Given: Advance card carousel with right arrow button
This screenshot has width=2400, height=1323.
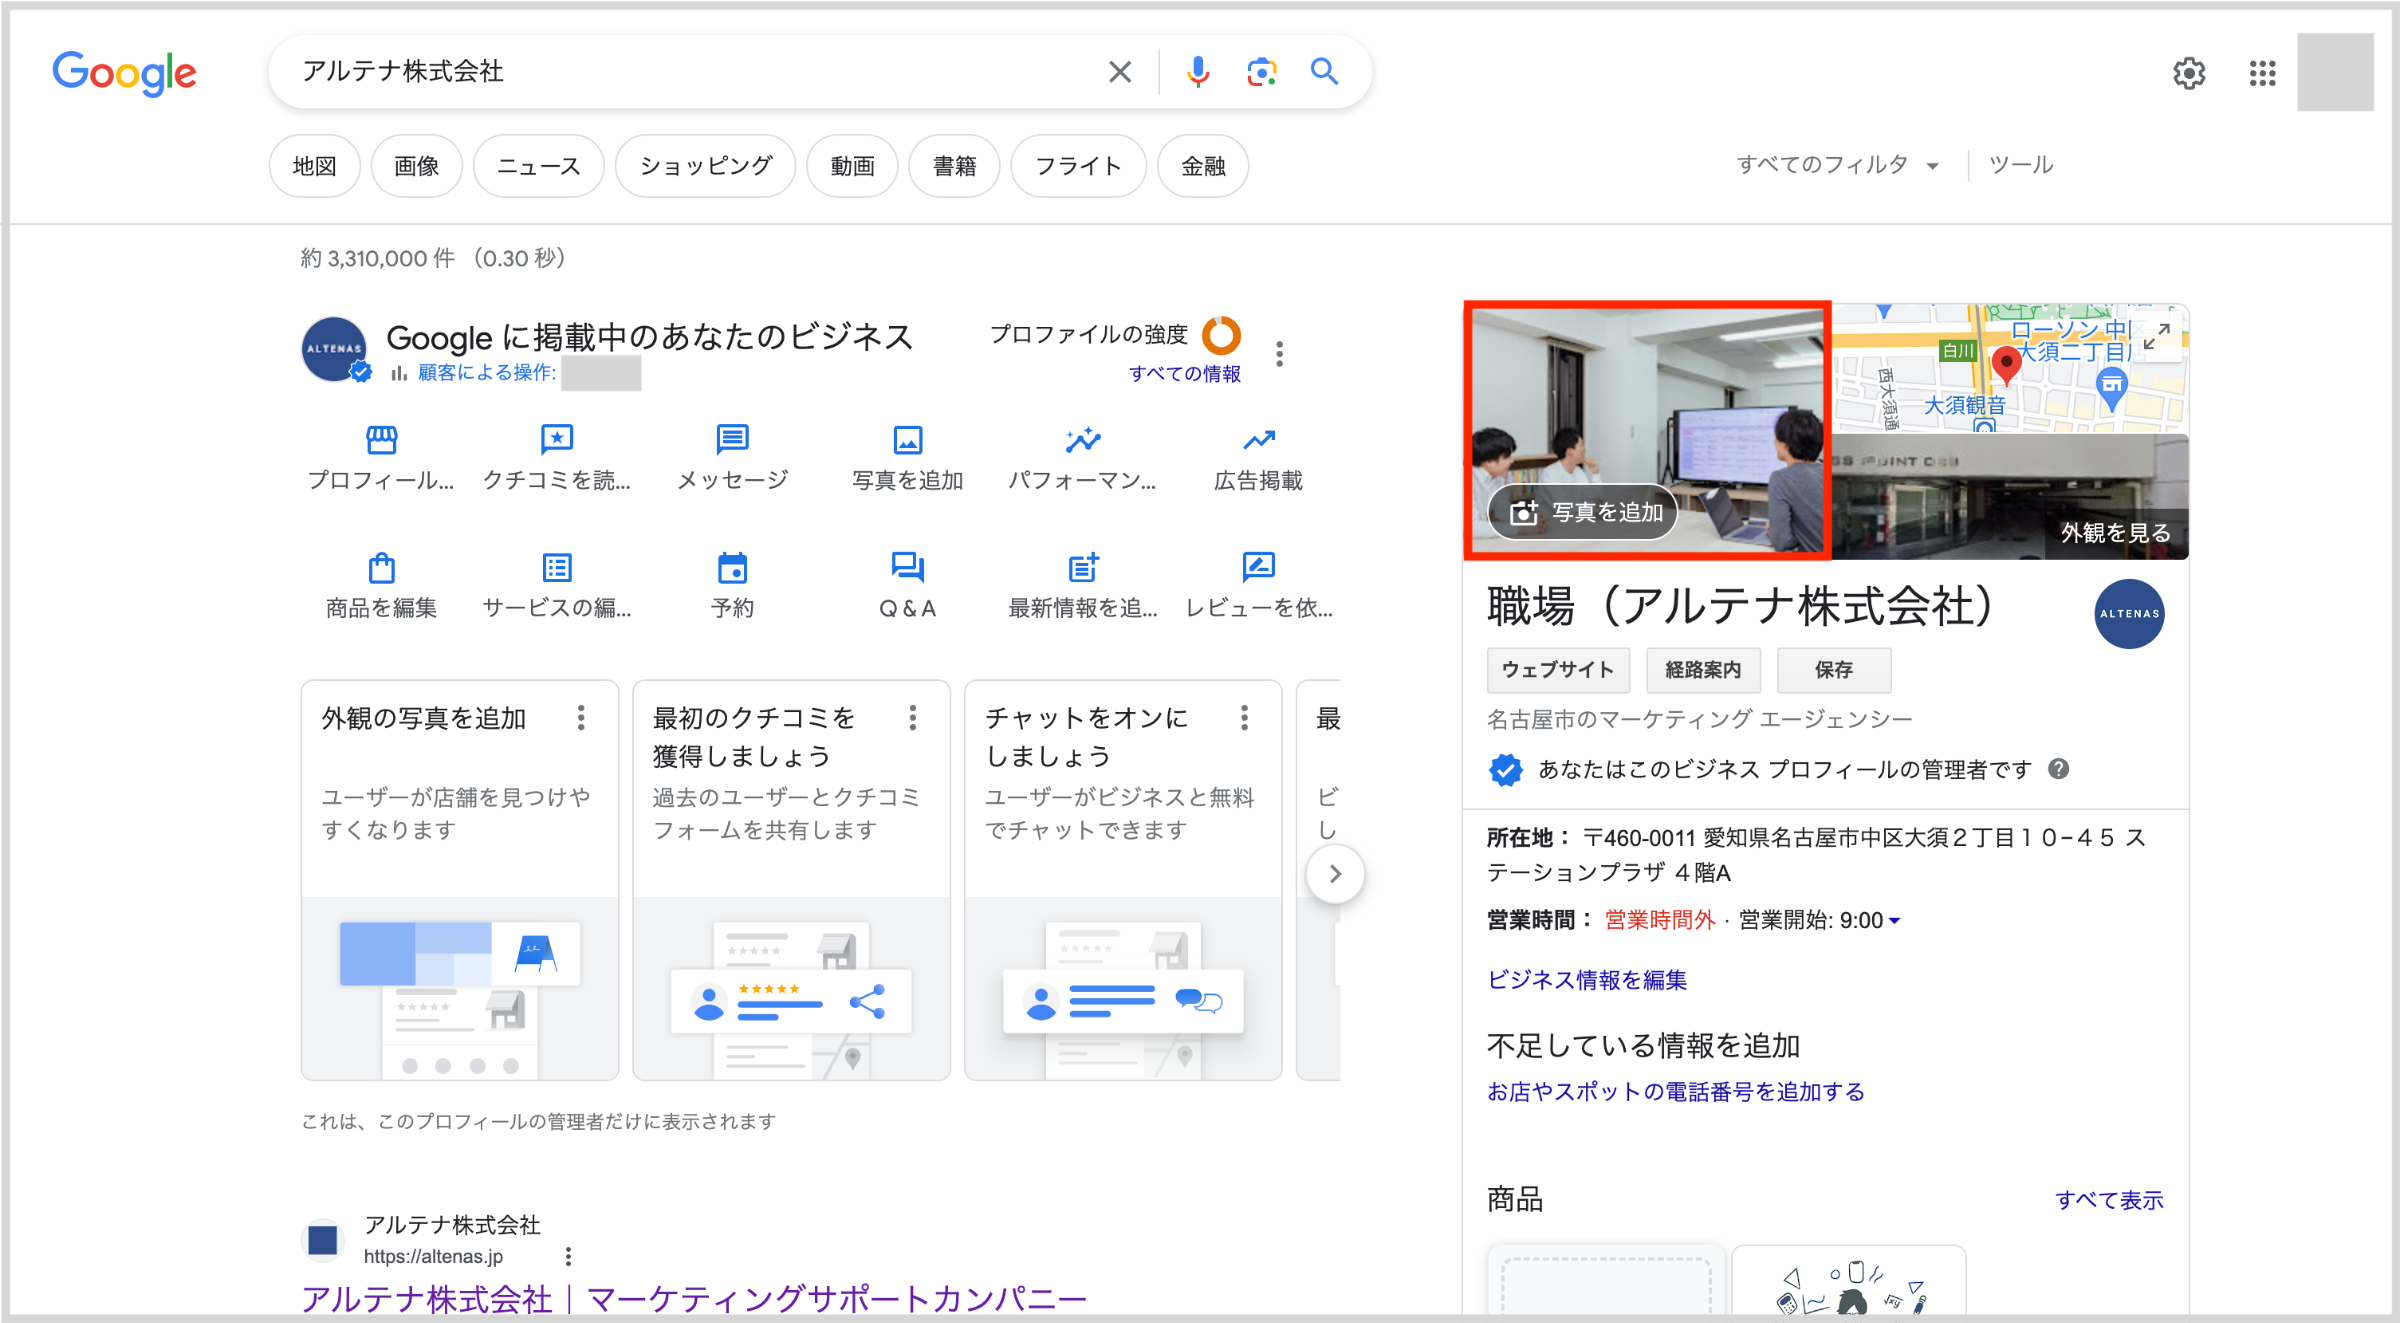Looking at the screenshot, I should click(1335, 874).
